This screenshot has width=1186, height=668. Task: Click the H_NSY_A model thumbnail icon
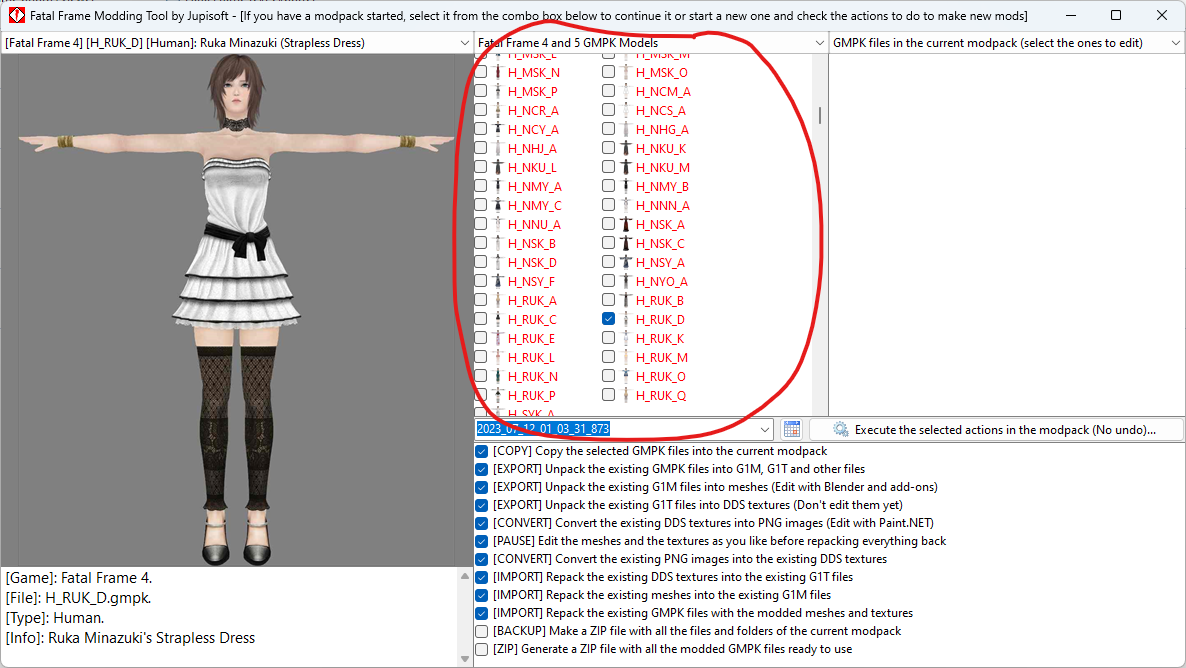coord(626,263)
